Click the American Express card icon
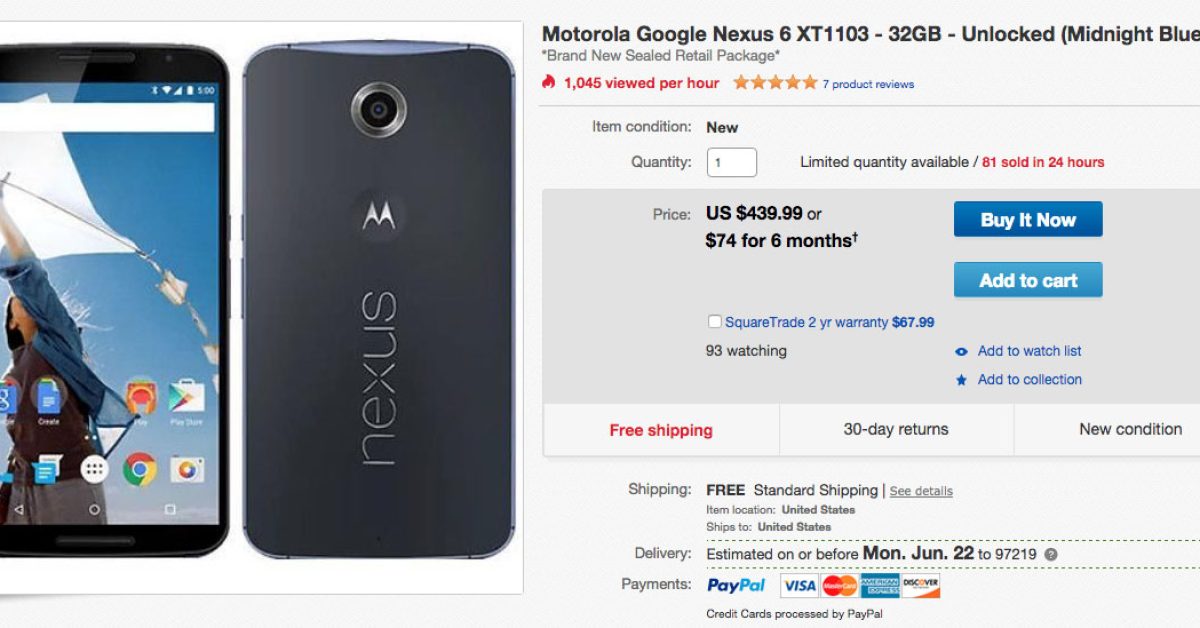1200x628 pixels. [x=880, y=586]
